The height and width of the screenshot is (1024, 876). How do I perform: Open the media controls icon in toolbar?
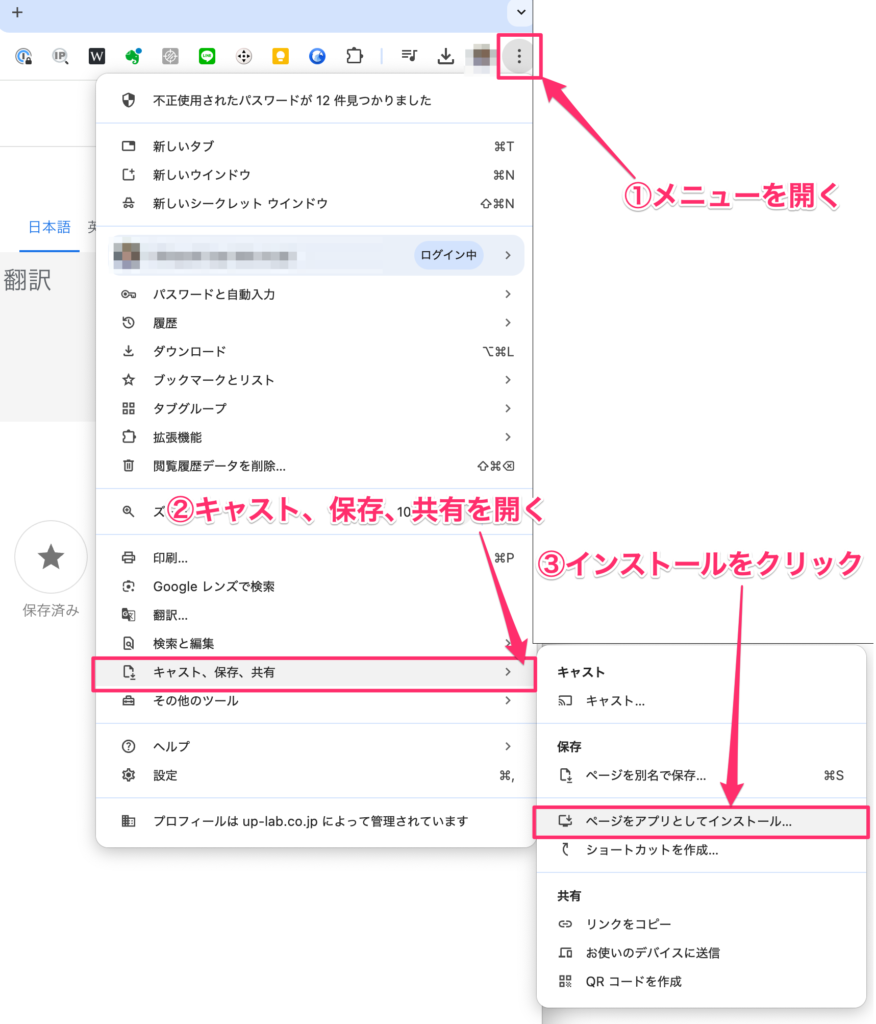click(x=409, y=56)
